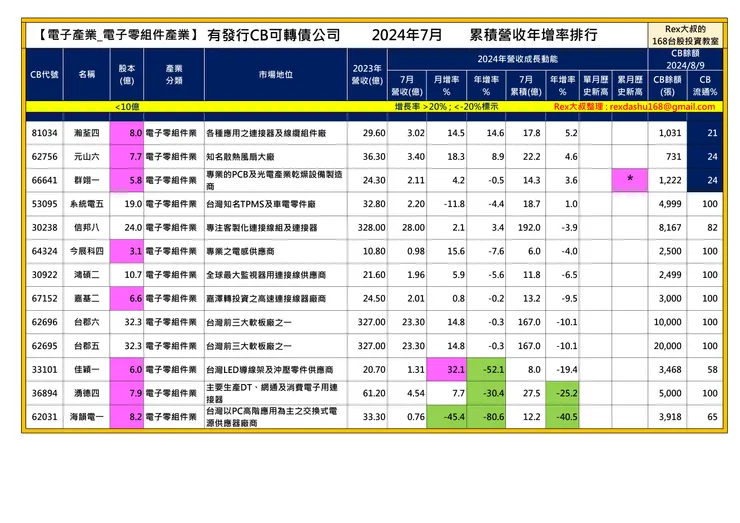Click the name cell 佳穎一
The image size is (740, 523).
[87, 370]
